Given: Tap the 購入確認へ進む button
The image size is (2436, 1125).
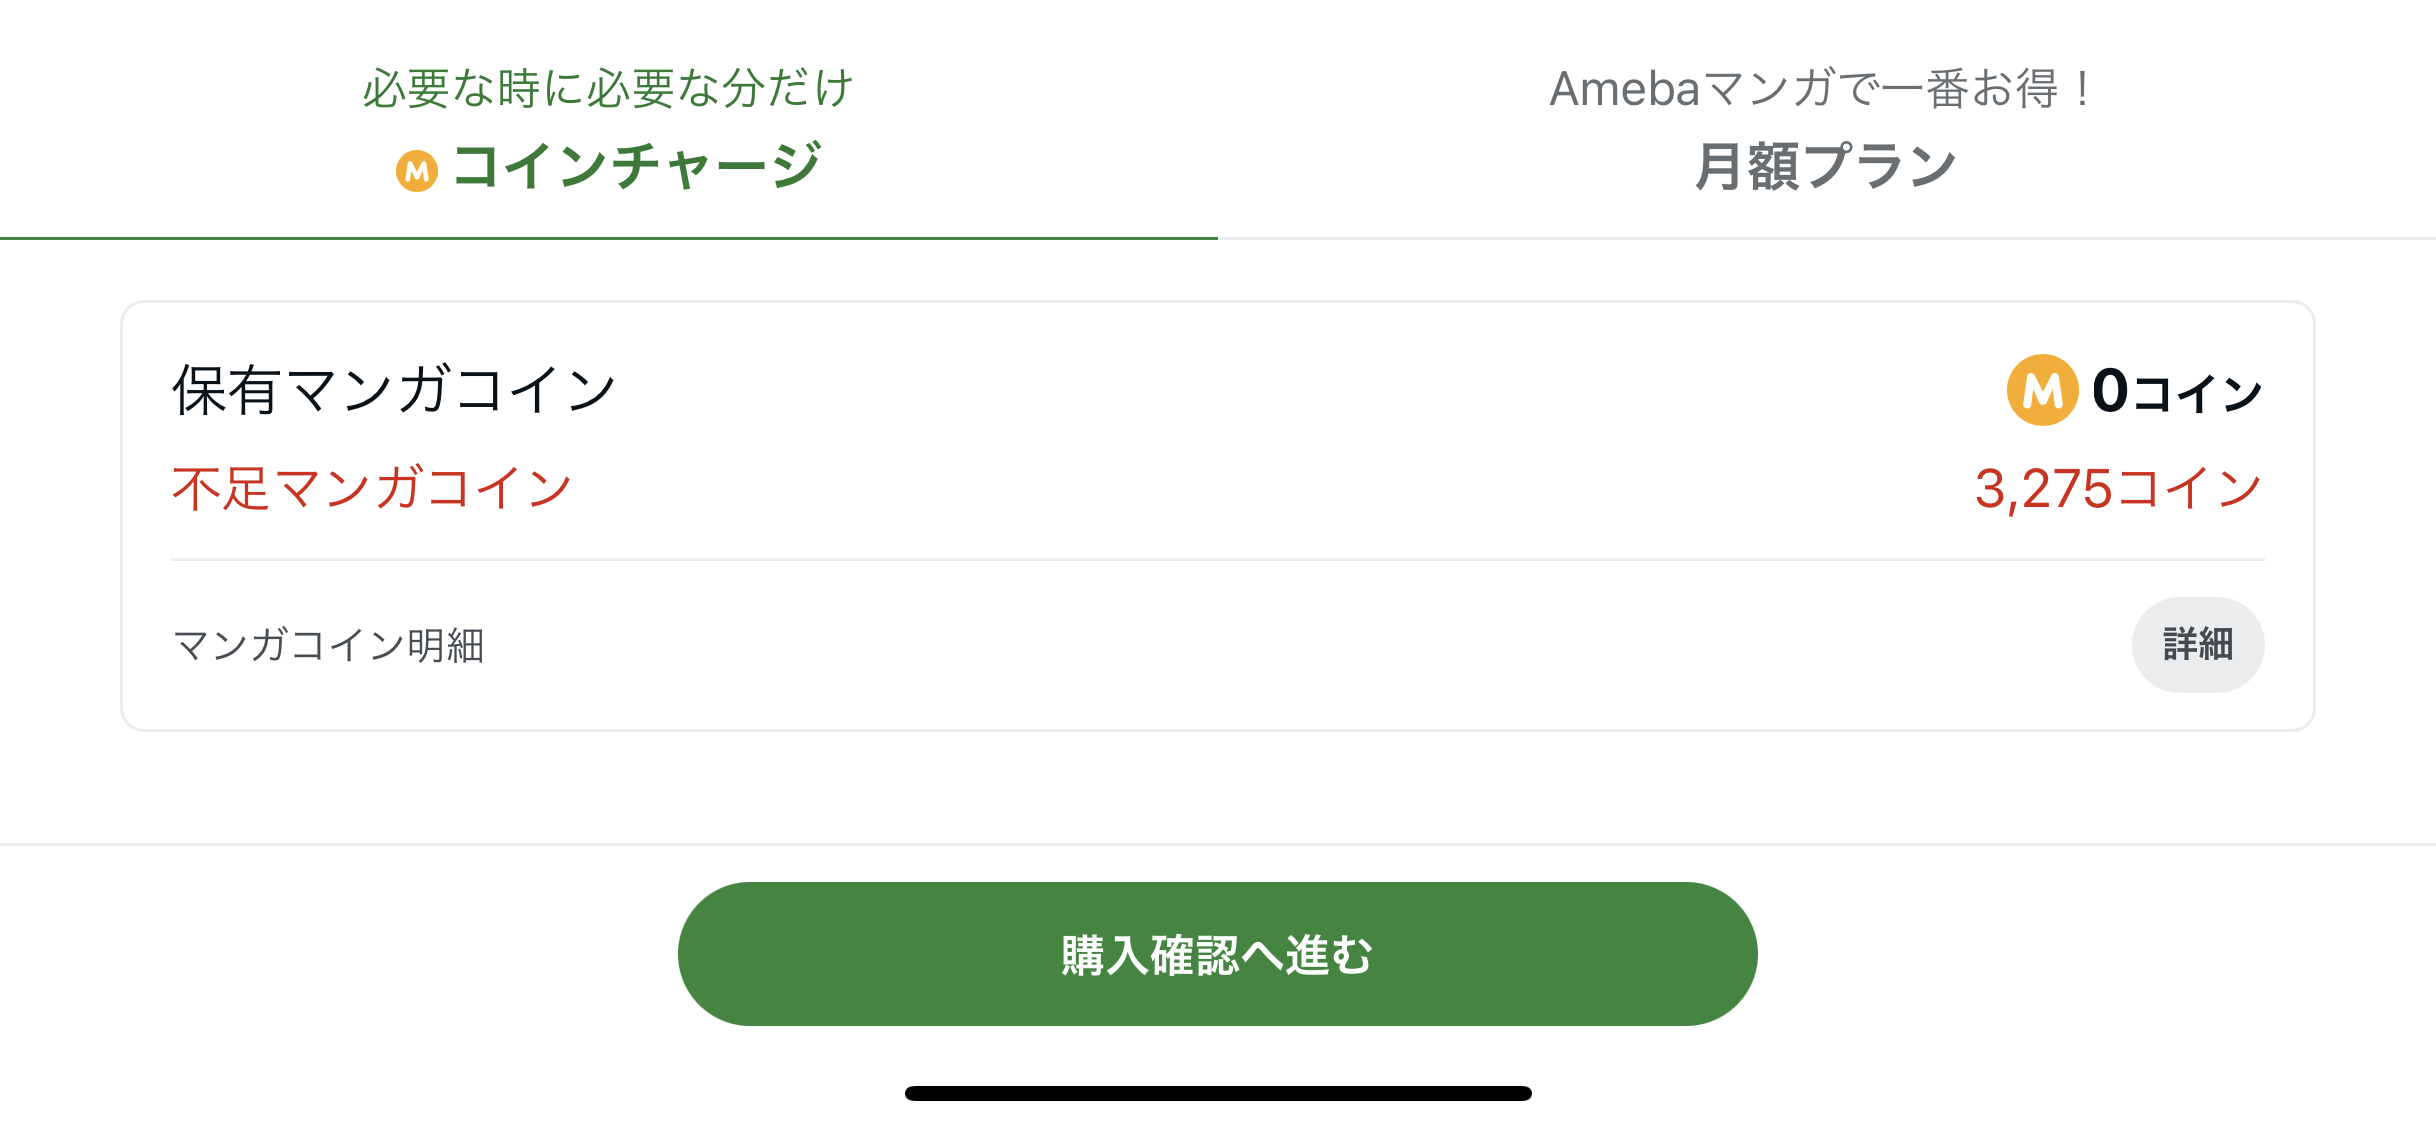Looking at the screenshot, I should tap(1217, 953).
